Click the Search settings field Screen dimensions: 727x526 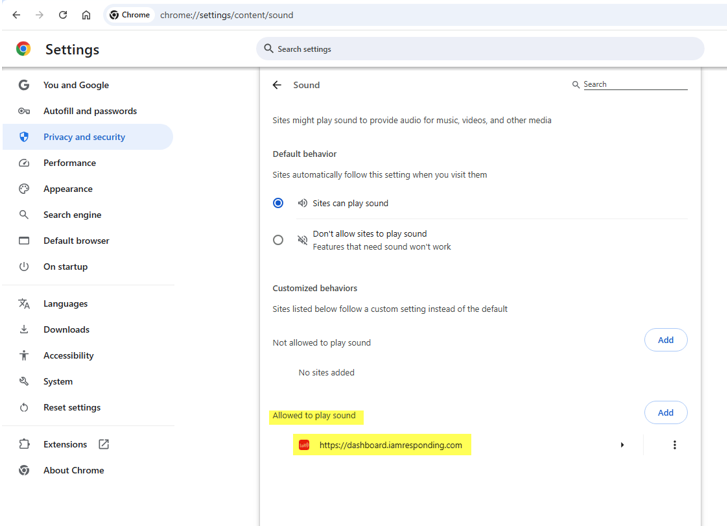tap(480, 49)
